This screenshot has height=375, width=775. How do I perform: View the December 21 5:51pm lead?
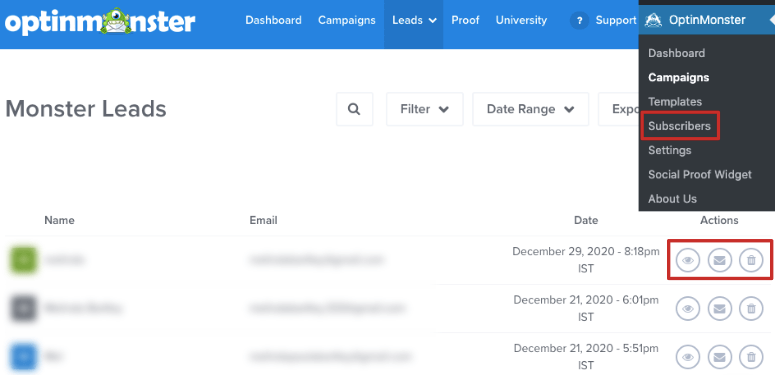tap(688, 357)
